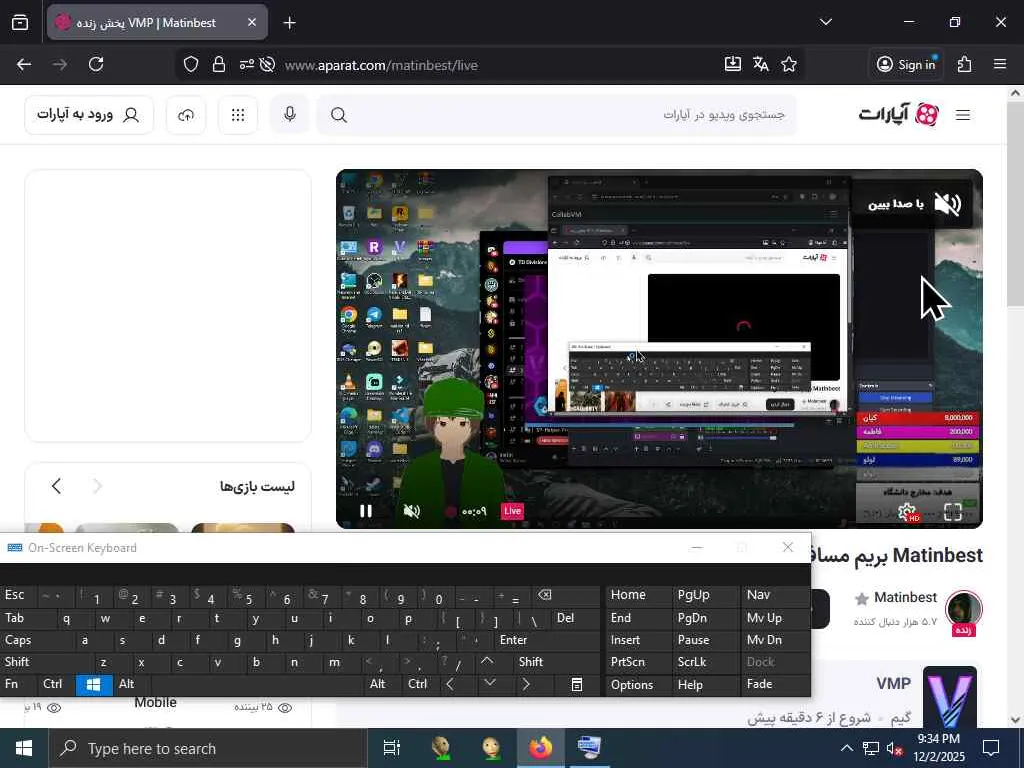
Task: Click the Aparat upload cloud icon
Action: (186, 115)
